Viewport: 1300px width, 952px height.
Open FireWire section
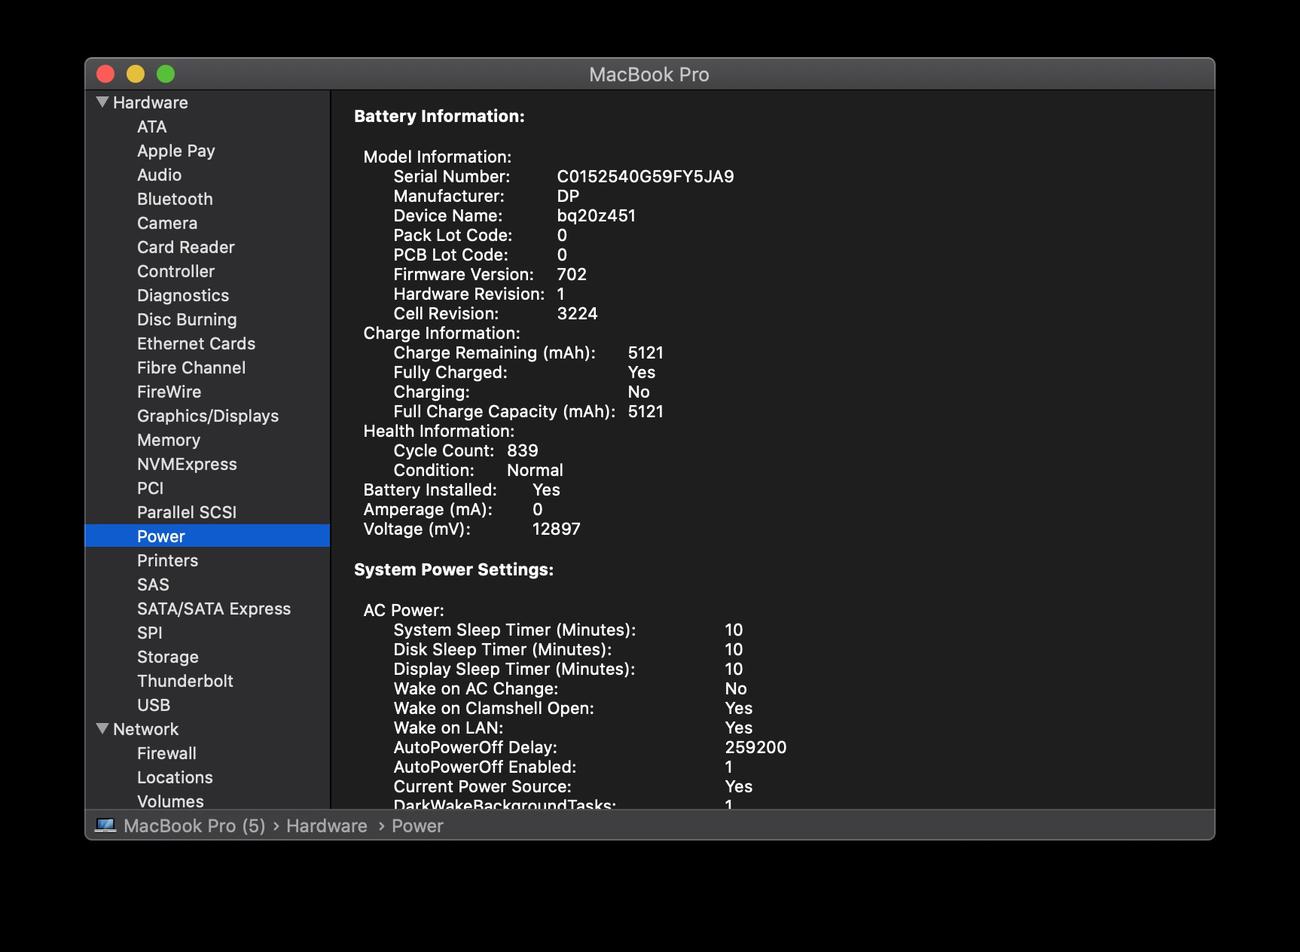169,392
